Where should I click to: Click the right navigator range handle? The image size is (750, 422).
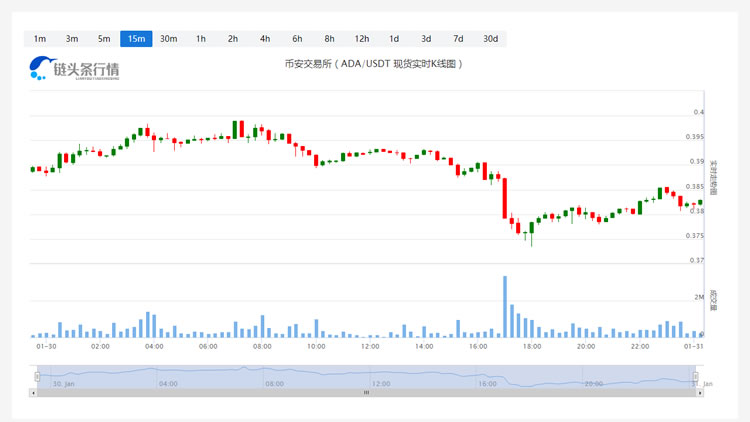[695, 377]
